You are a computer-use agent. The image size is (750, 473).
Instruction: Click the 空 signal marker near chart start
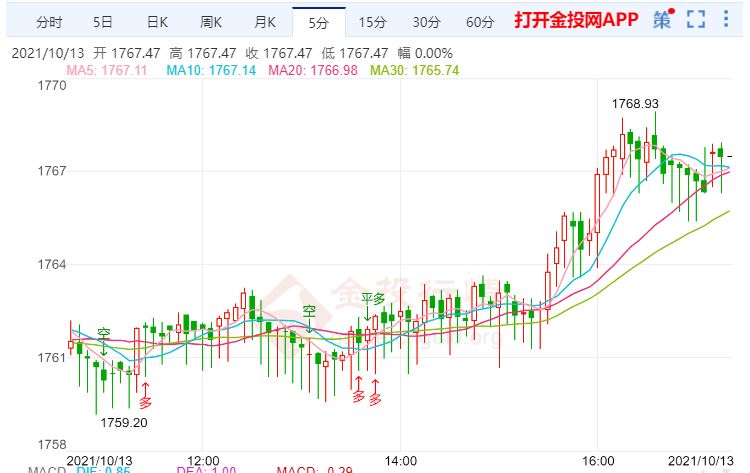pos(104,333)
